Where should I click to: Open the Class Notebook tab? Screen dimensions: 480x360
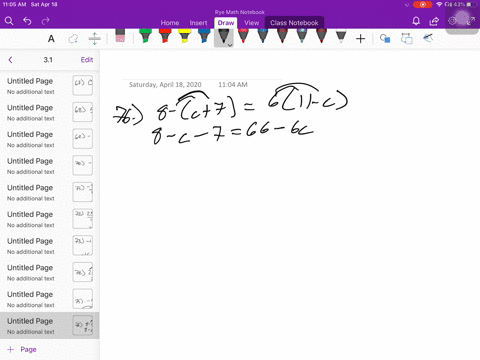(x=294, y=23)
